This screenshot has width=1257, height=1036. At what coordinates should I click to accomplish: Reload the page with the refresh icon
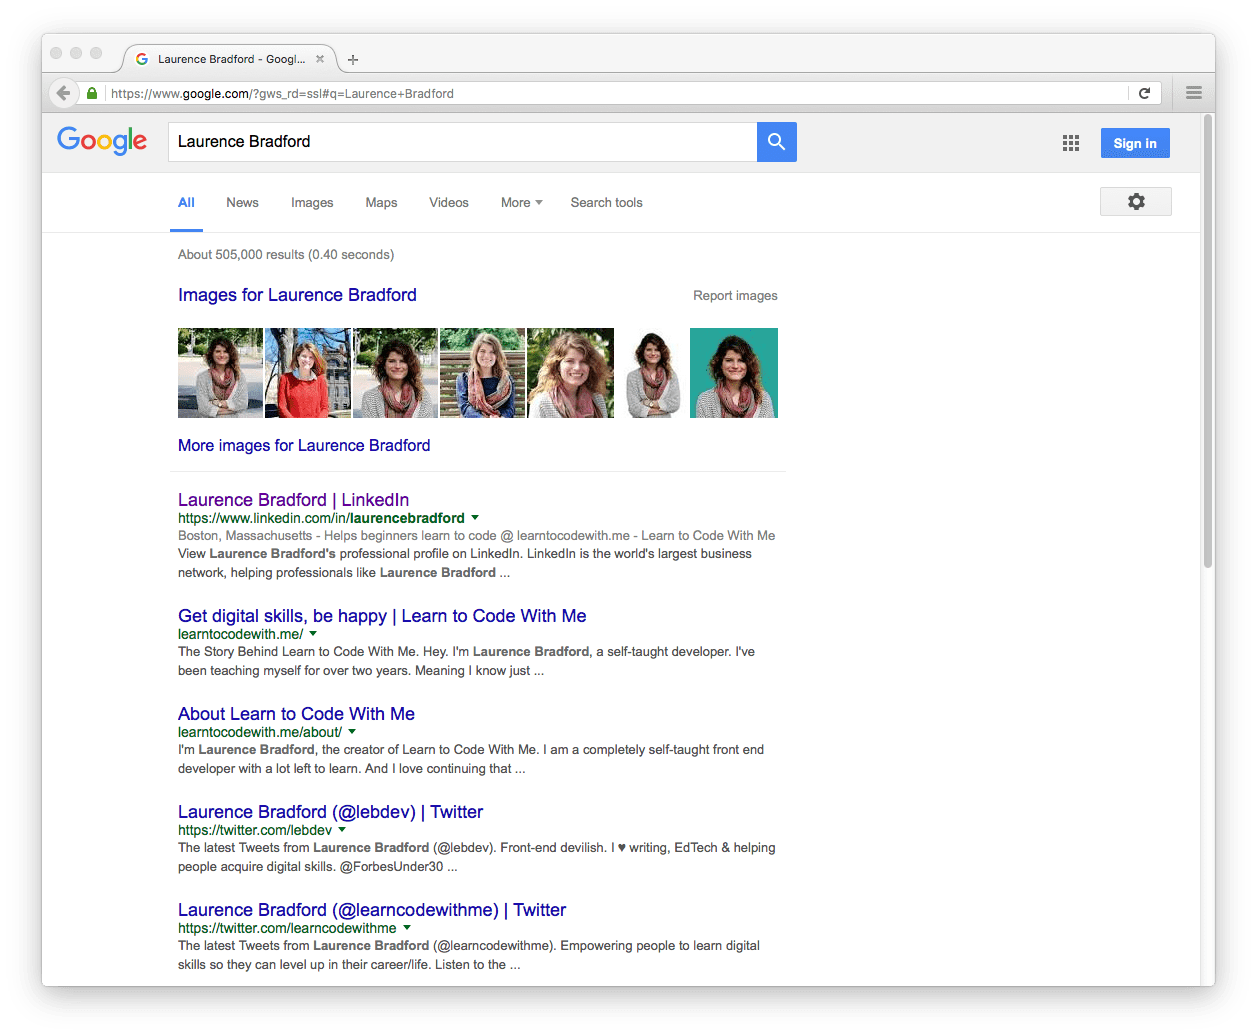1144,93
